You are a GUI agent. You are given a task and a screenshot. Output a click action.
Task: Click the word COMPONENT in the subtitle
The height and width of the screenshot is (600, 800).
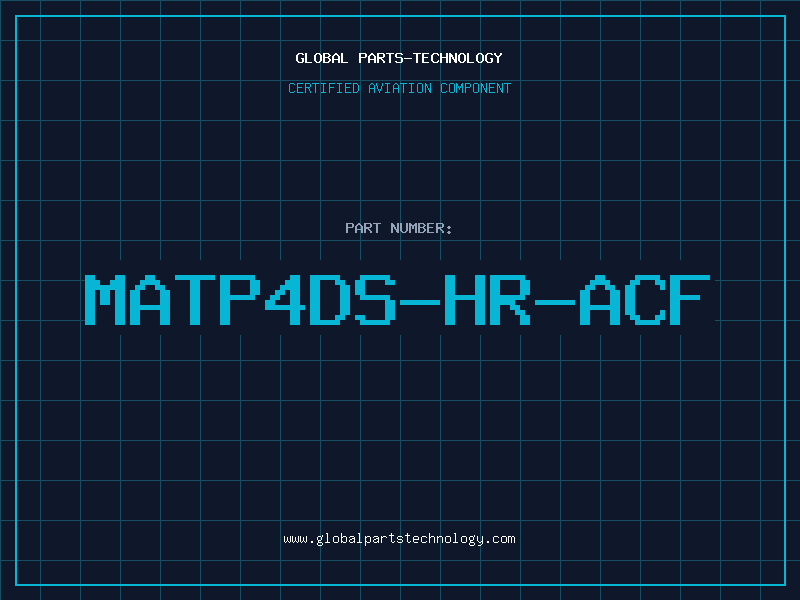click(474, 88)
